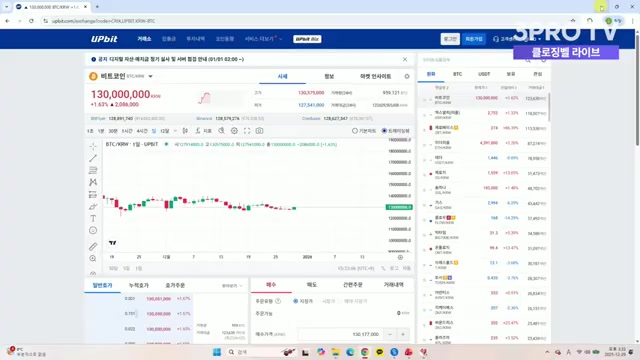Select the ruler measure tool
Screen dimensions: 640x360
pyautogui.click(x=93, y=247)
